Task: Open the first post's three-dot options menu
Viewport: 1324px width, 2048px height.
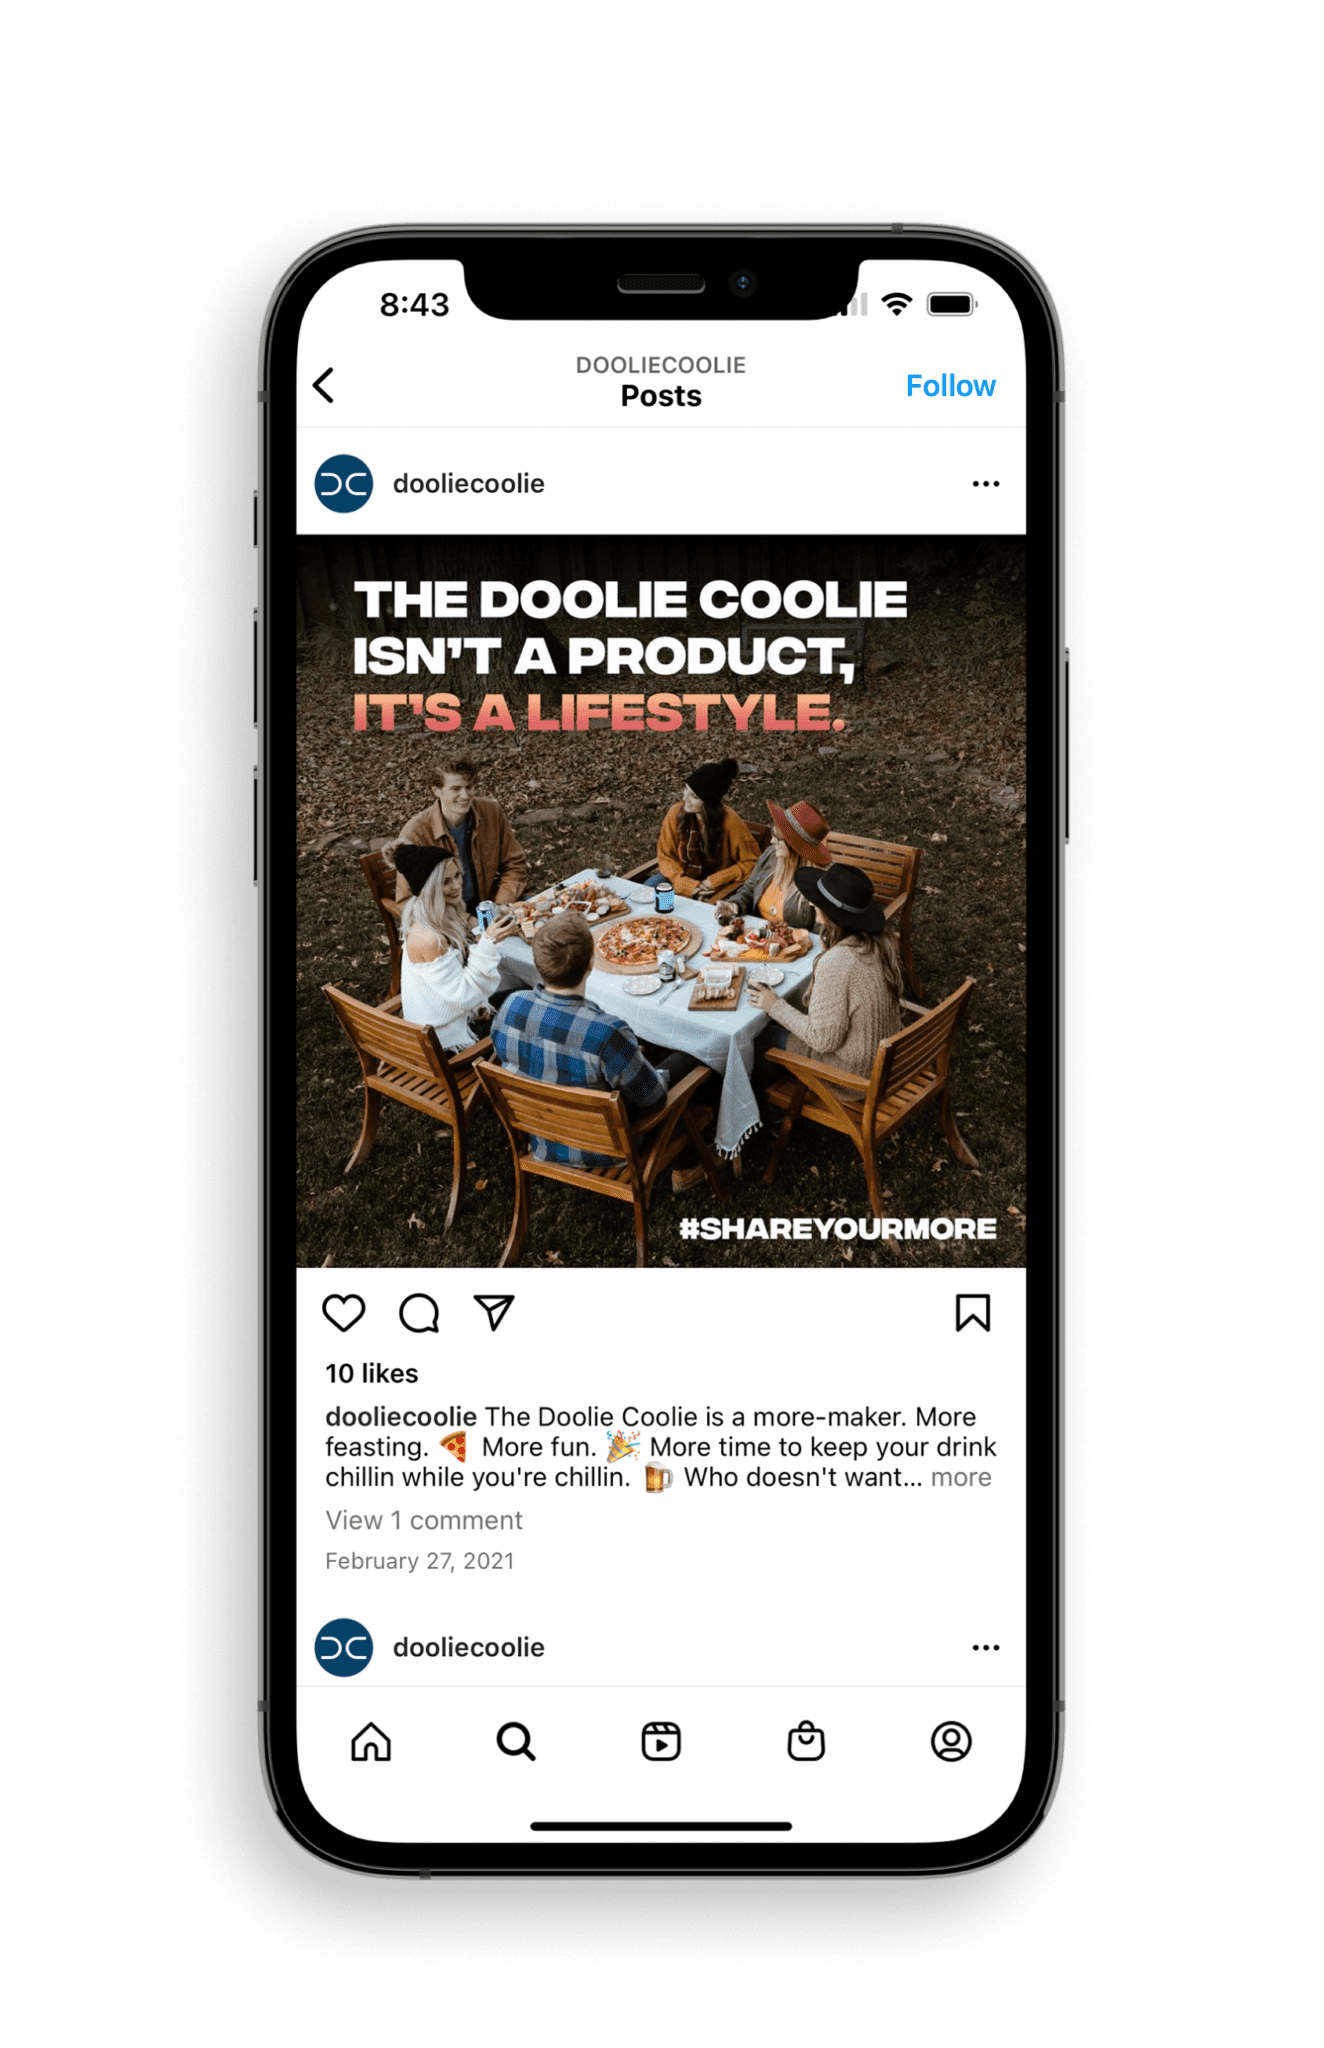Action: click(x=986, y=484)
